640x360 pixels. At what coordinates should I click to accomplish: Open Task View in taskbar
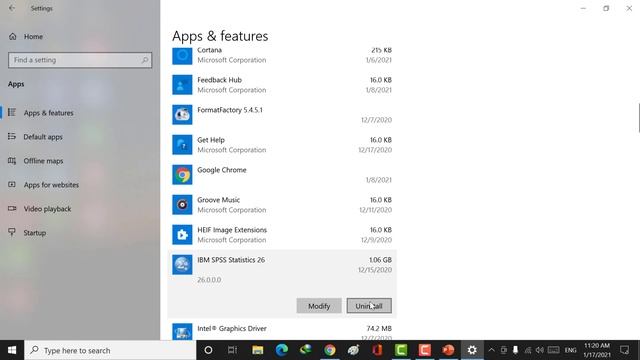(x=232, y=350)
